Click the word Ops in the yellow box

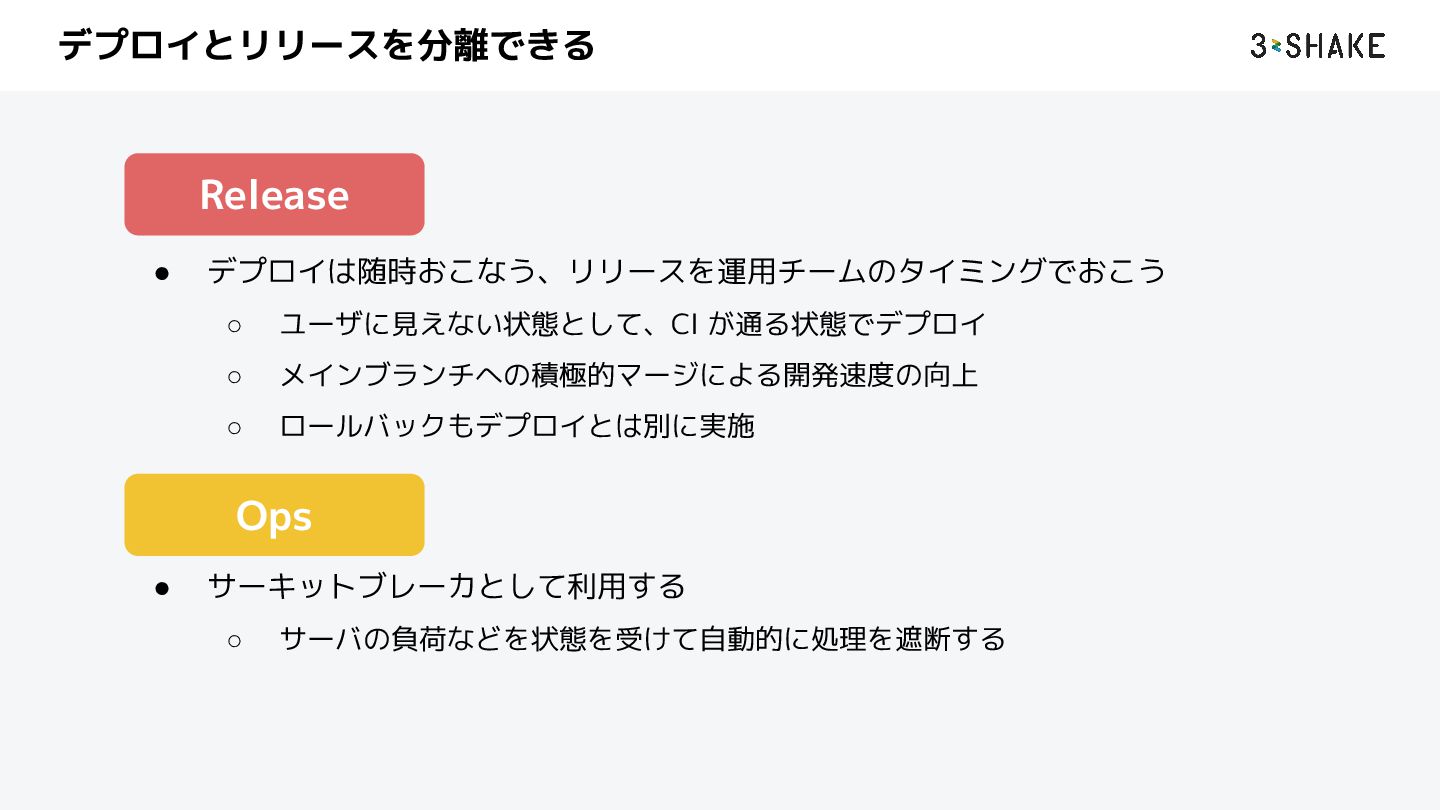tap(274, 516)
